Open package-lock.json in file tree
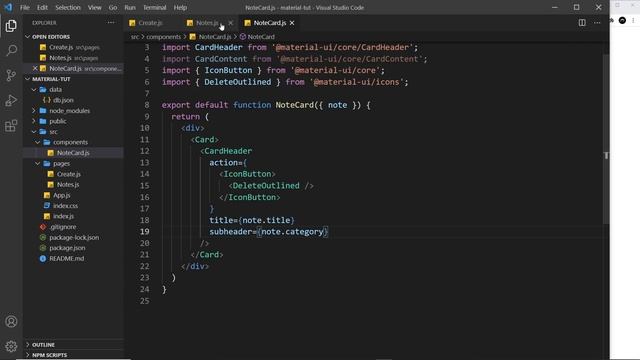 click(74, 238)
